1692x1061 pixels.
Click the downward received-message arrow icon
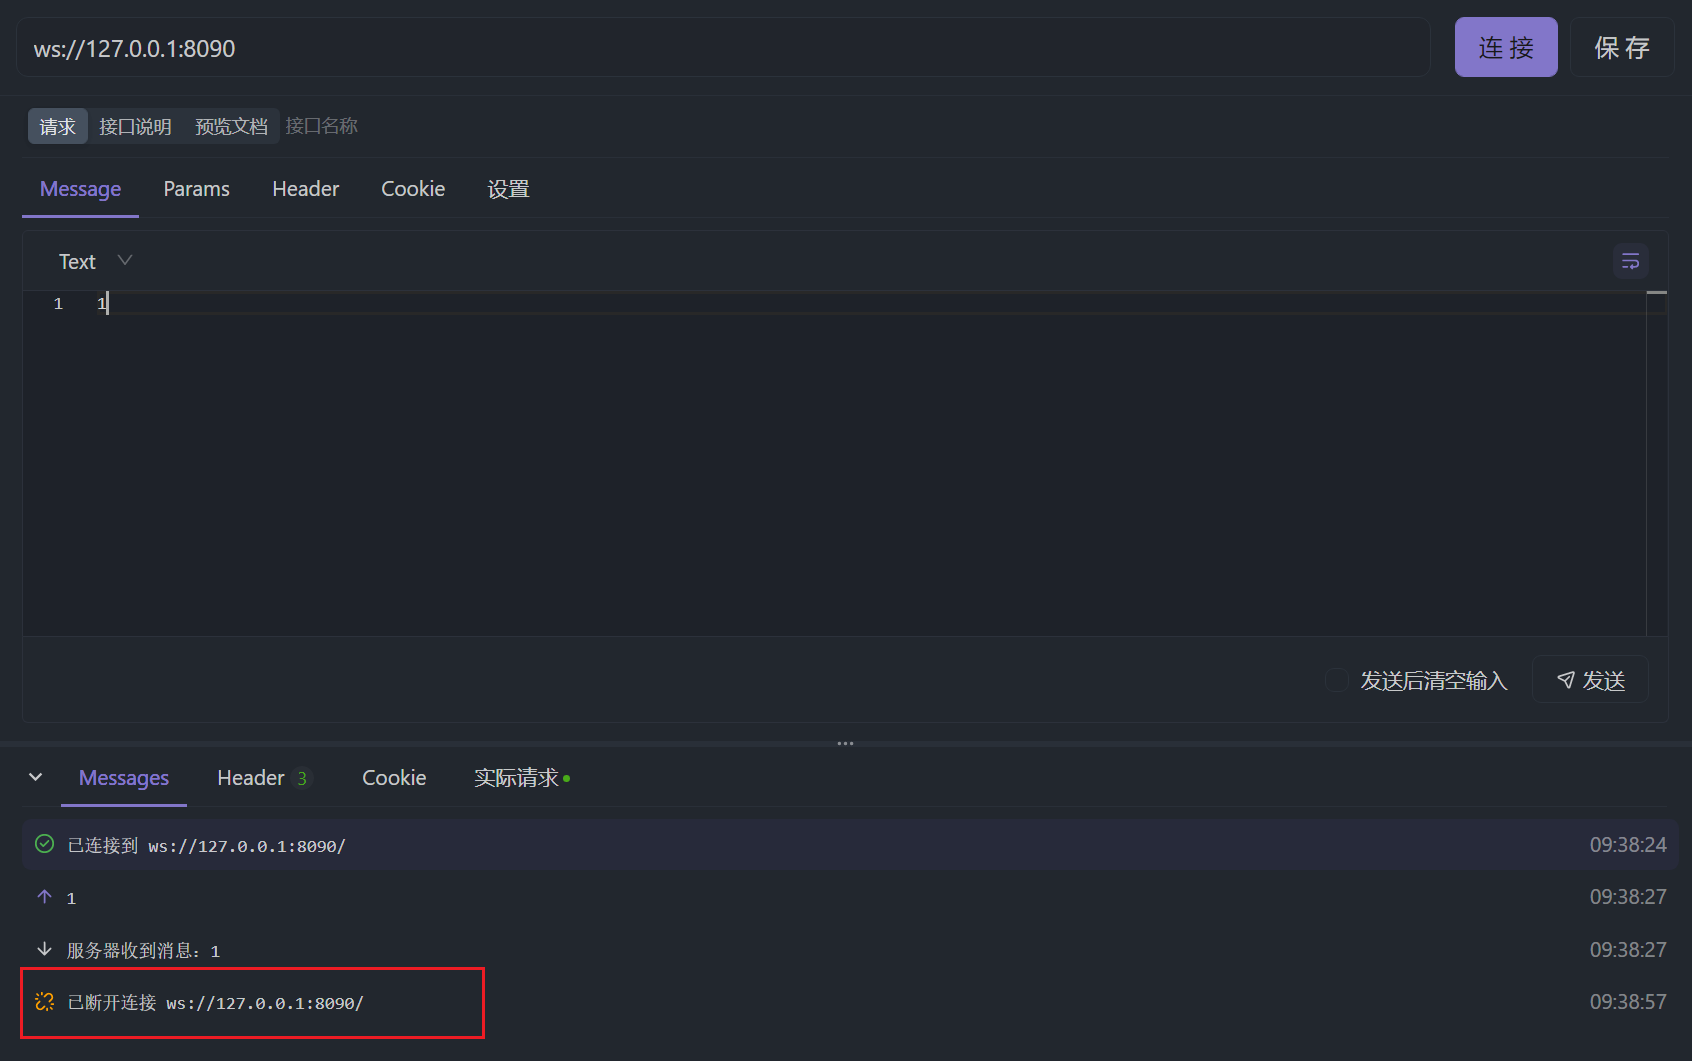44,949
